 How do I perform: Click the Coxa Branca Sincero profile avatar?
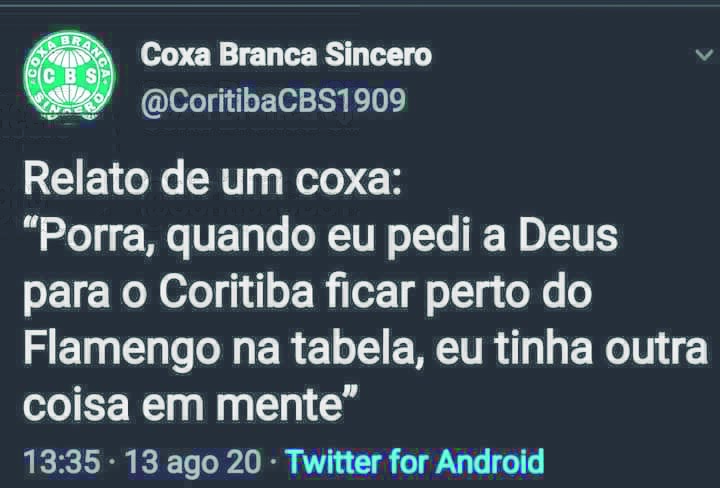pyautogui.click(x=69, y=77)
